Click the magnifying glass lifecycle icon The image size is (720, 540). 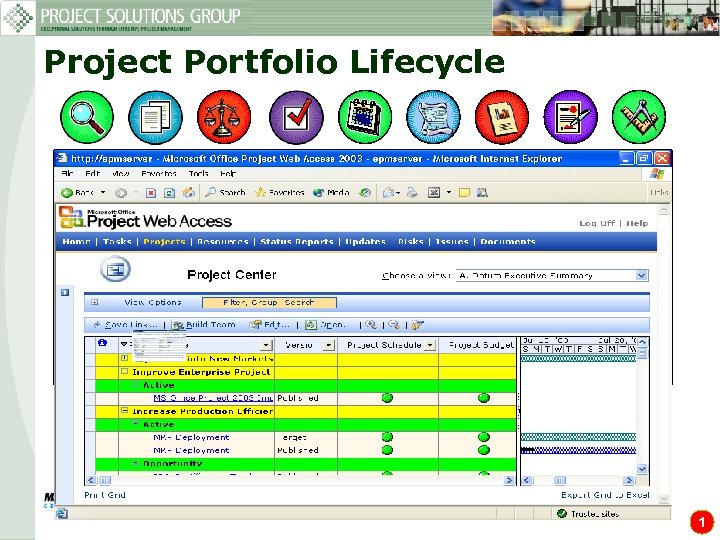pyautogui.click(x=87, y=117)
